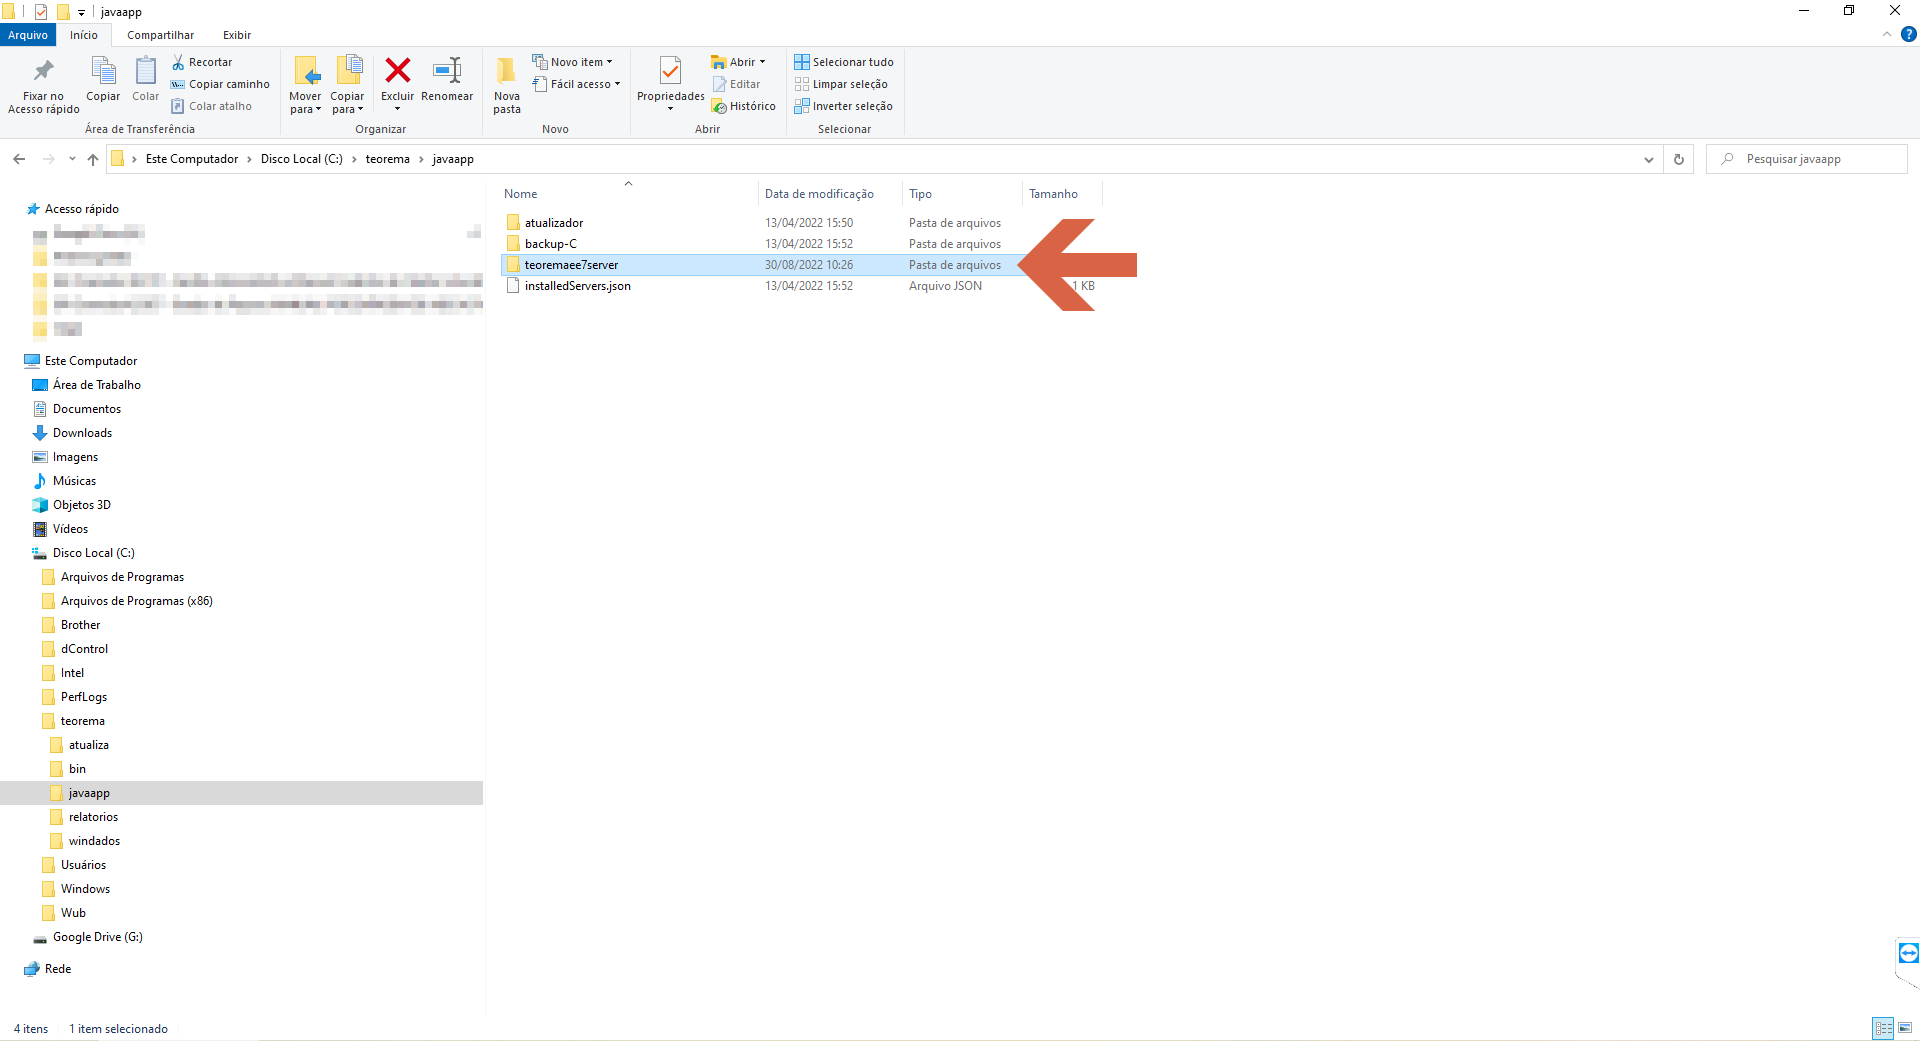This screenshot has width=1920, height=1041.
Task: Switch to the Compartilhar tab
Action: [160, 35]
